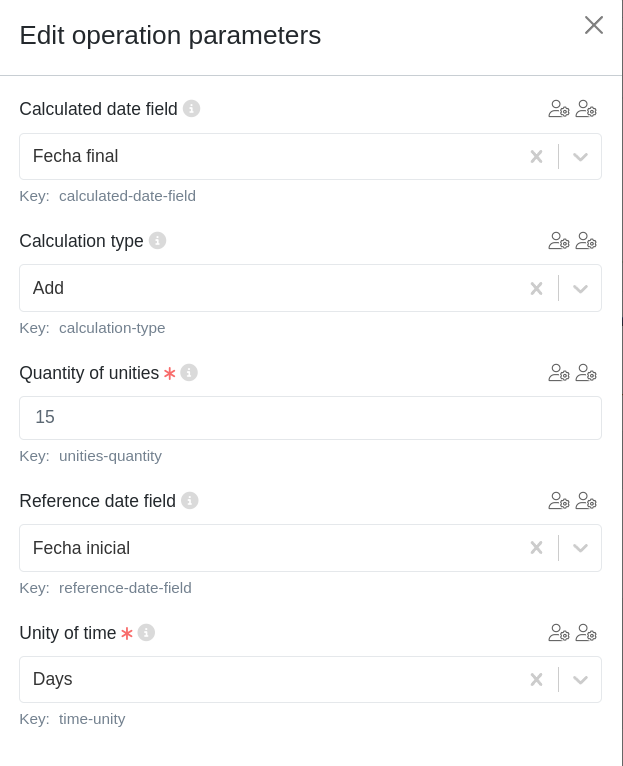Expand the Reference date field dropdown
The height and width of the screenshot is (766, 623).
[x=580, y=548]
